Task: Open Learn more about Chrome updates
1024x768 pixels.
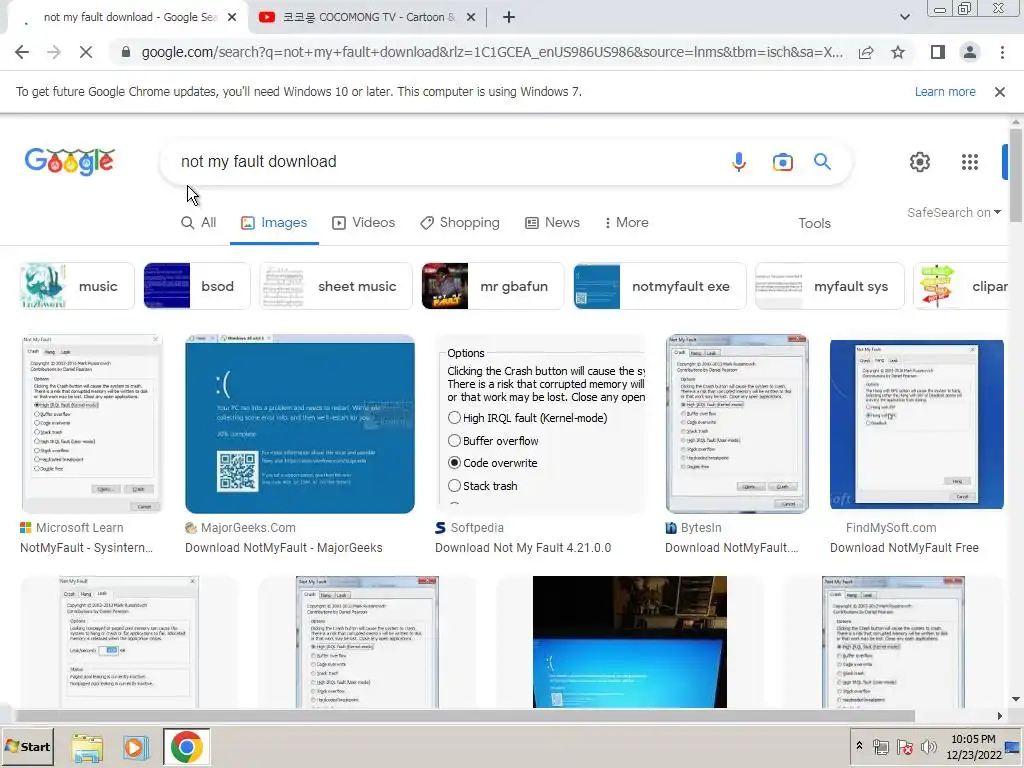Action: (945, 92)
